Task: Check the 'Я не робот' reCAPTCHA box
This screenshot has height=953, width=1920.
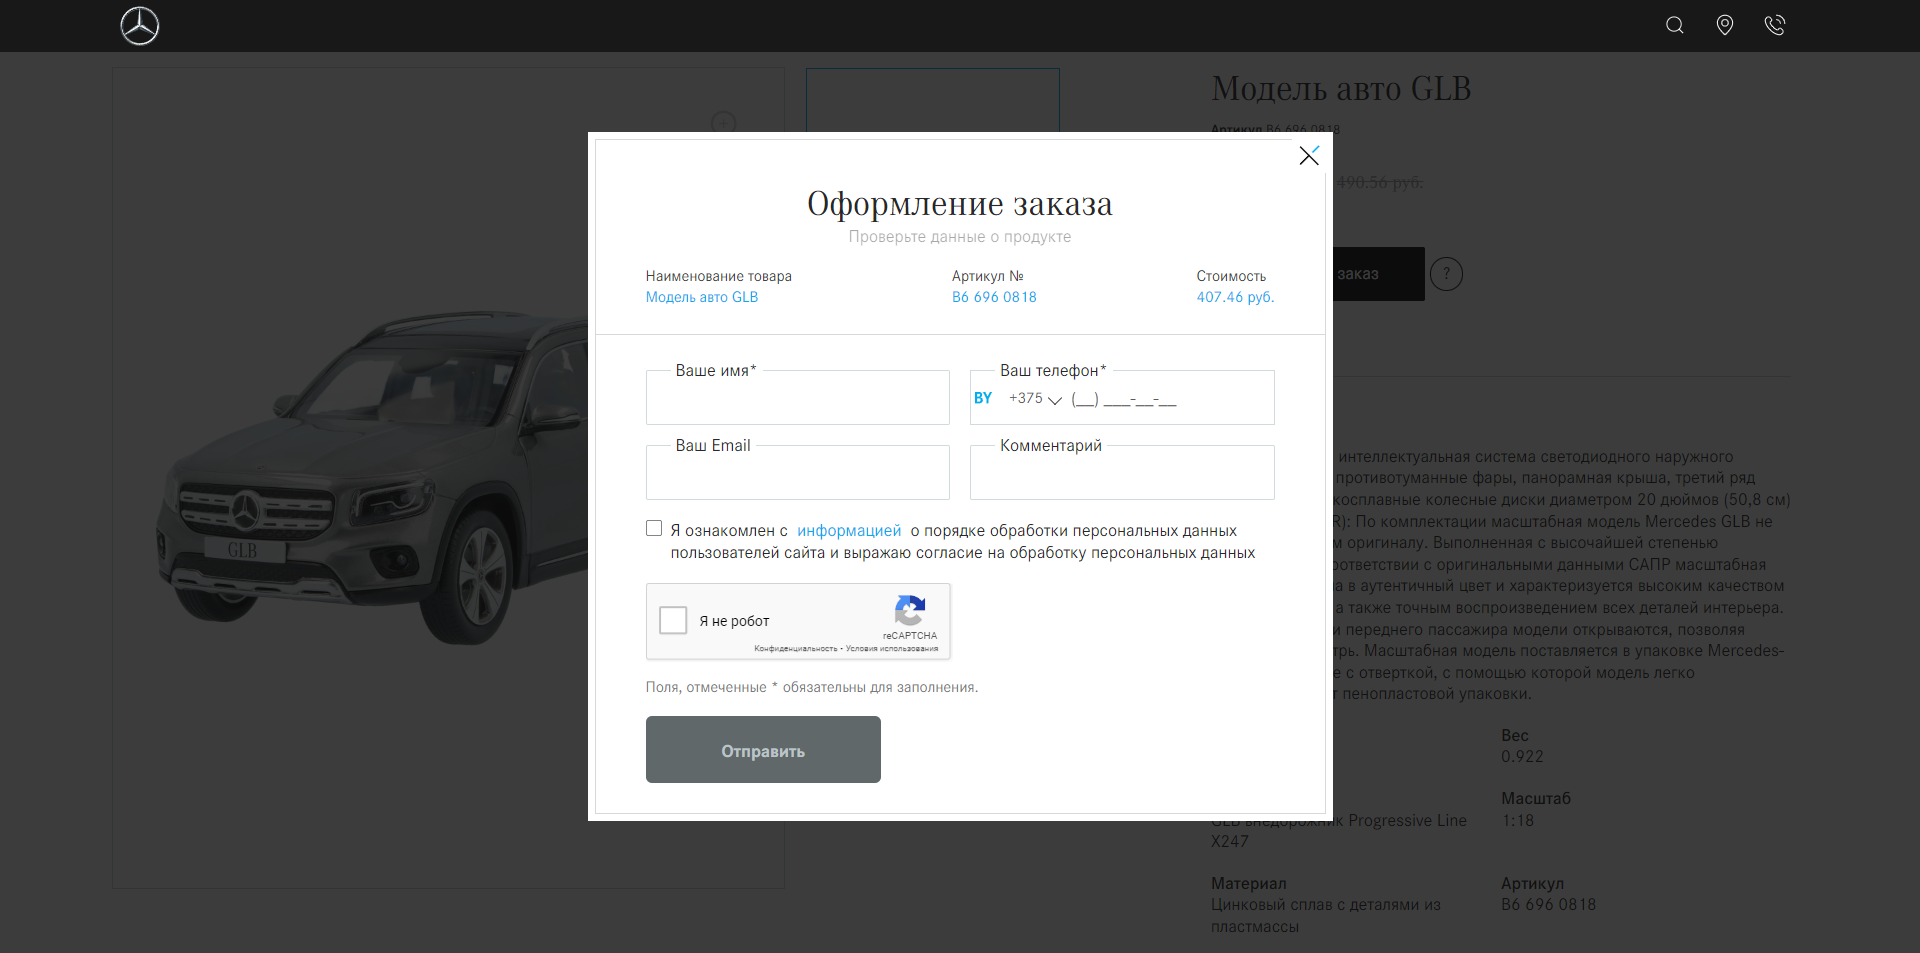Action: 673,620
